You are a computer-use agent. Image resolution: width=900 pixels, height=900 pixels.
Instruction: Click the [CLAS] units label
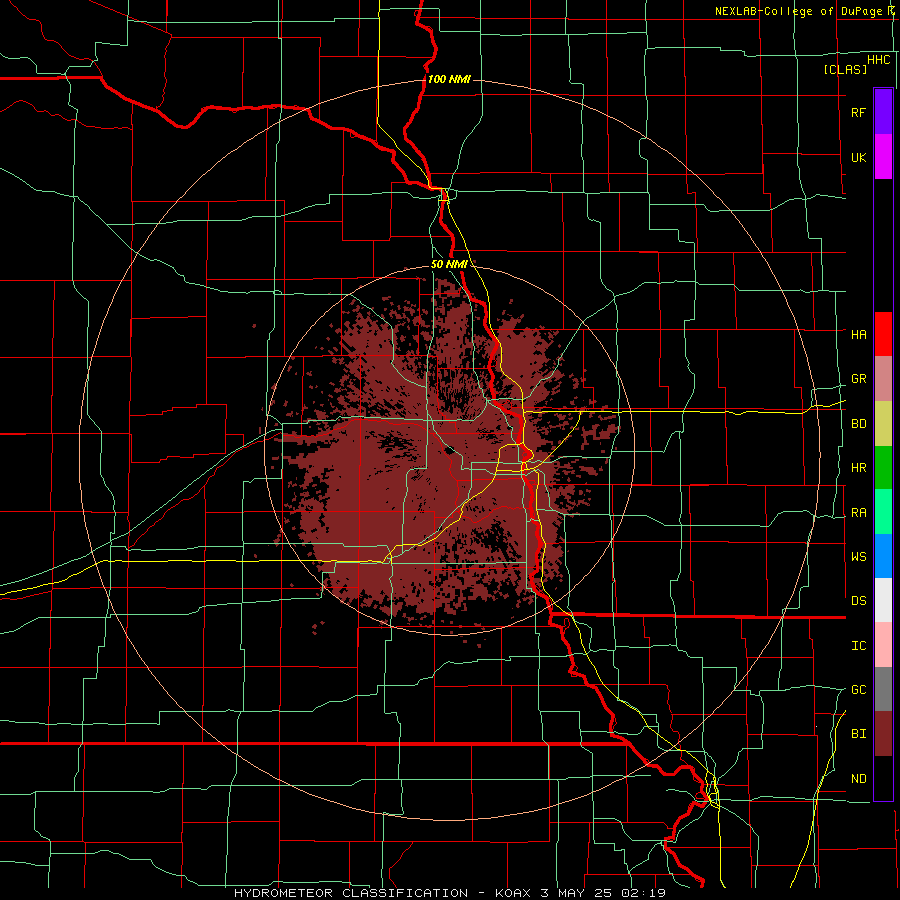coord(845,69)
